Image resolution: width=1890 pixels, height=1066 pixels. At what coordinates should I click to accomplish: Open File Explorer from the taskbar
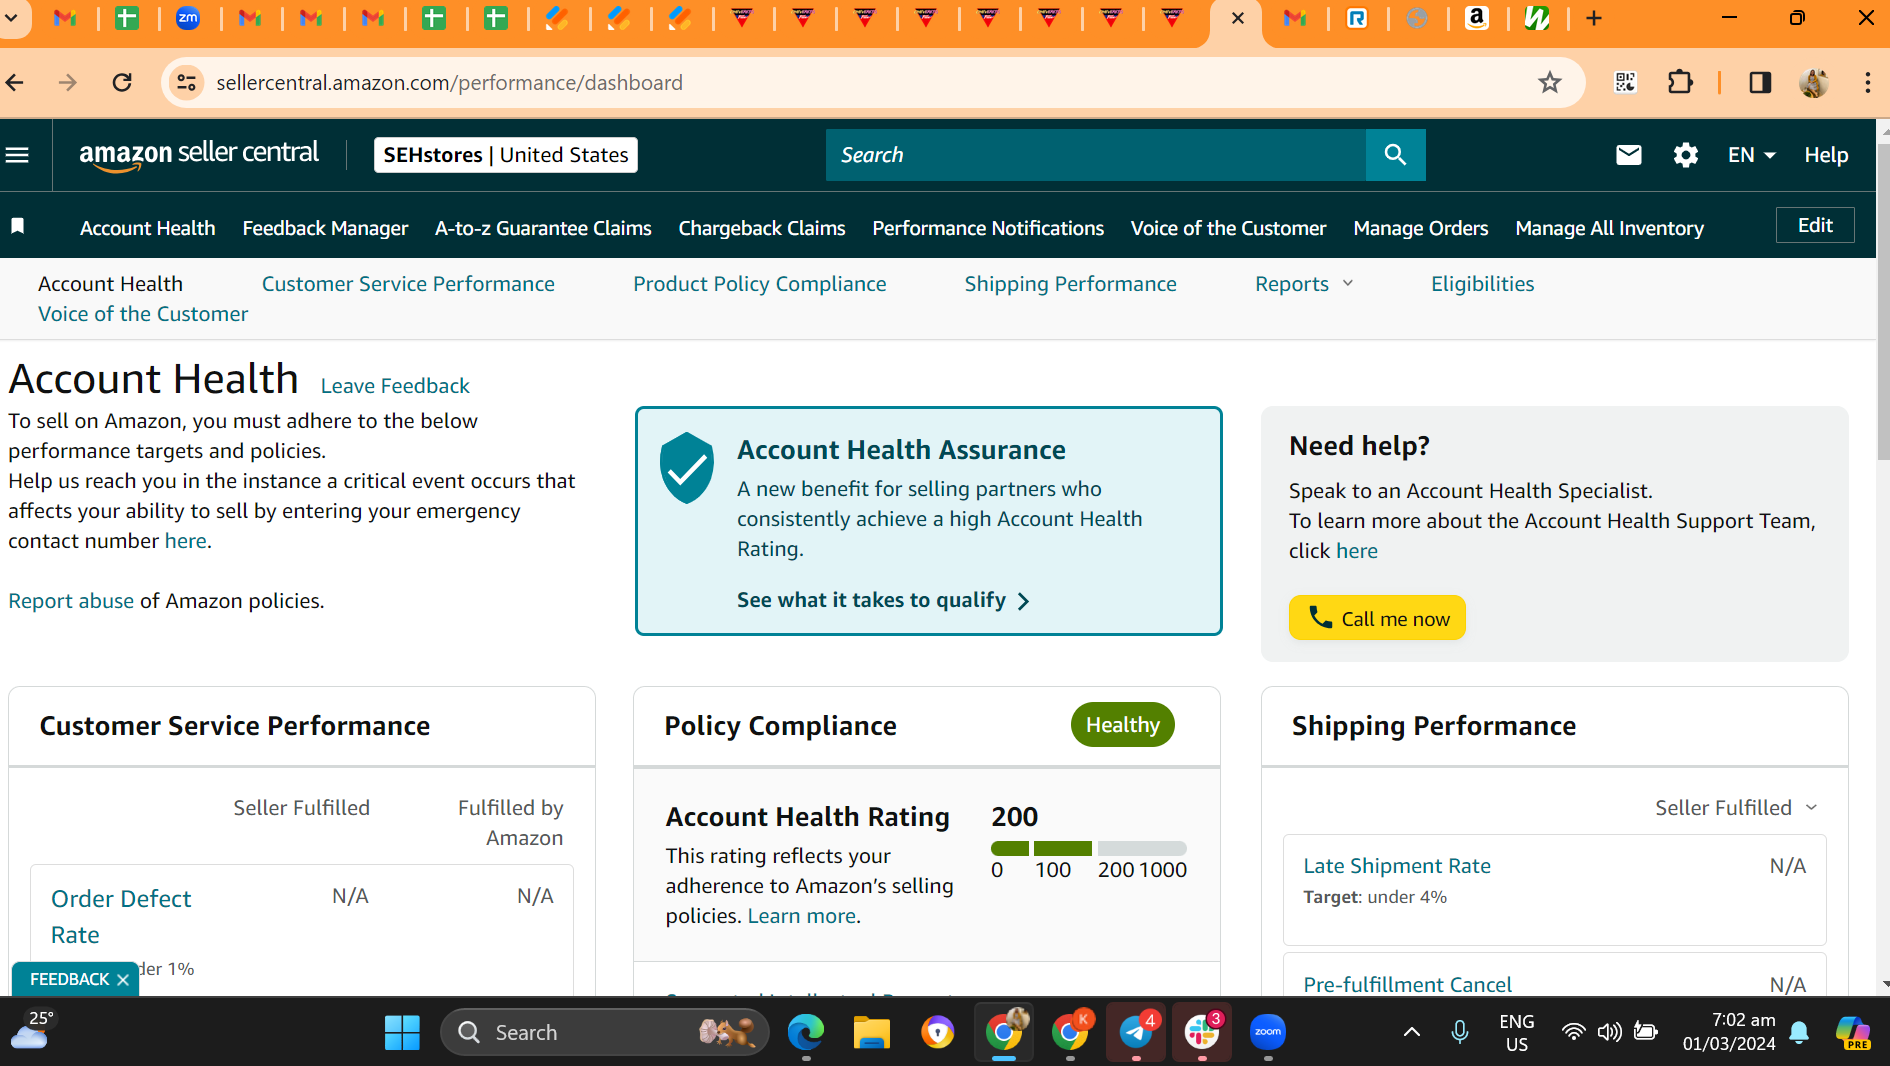pyautogui.click(x=871, y=1032)
